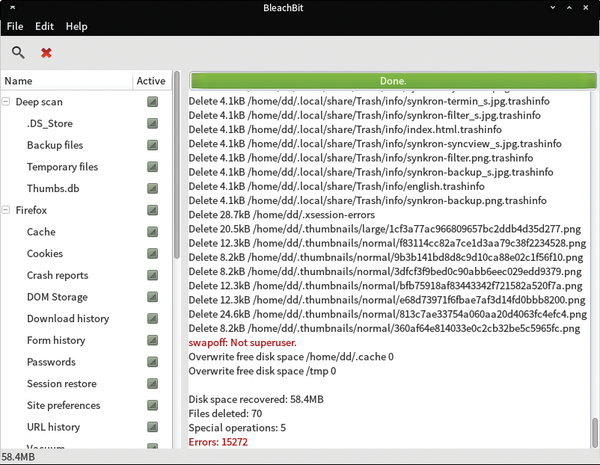The width and height of the screenshot is (600, 465).
Task: Click the BleachBit window menu icon
Action: click(x=12, y=7)
